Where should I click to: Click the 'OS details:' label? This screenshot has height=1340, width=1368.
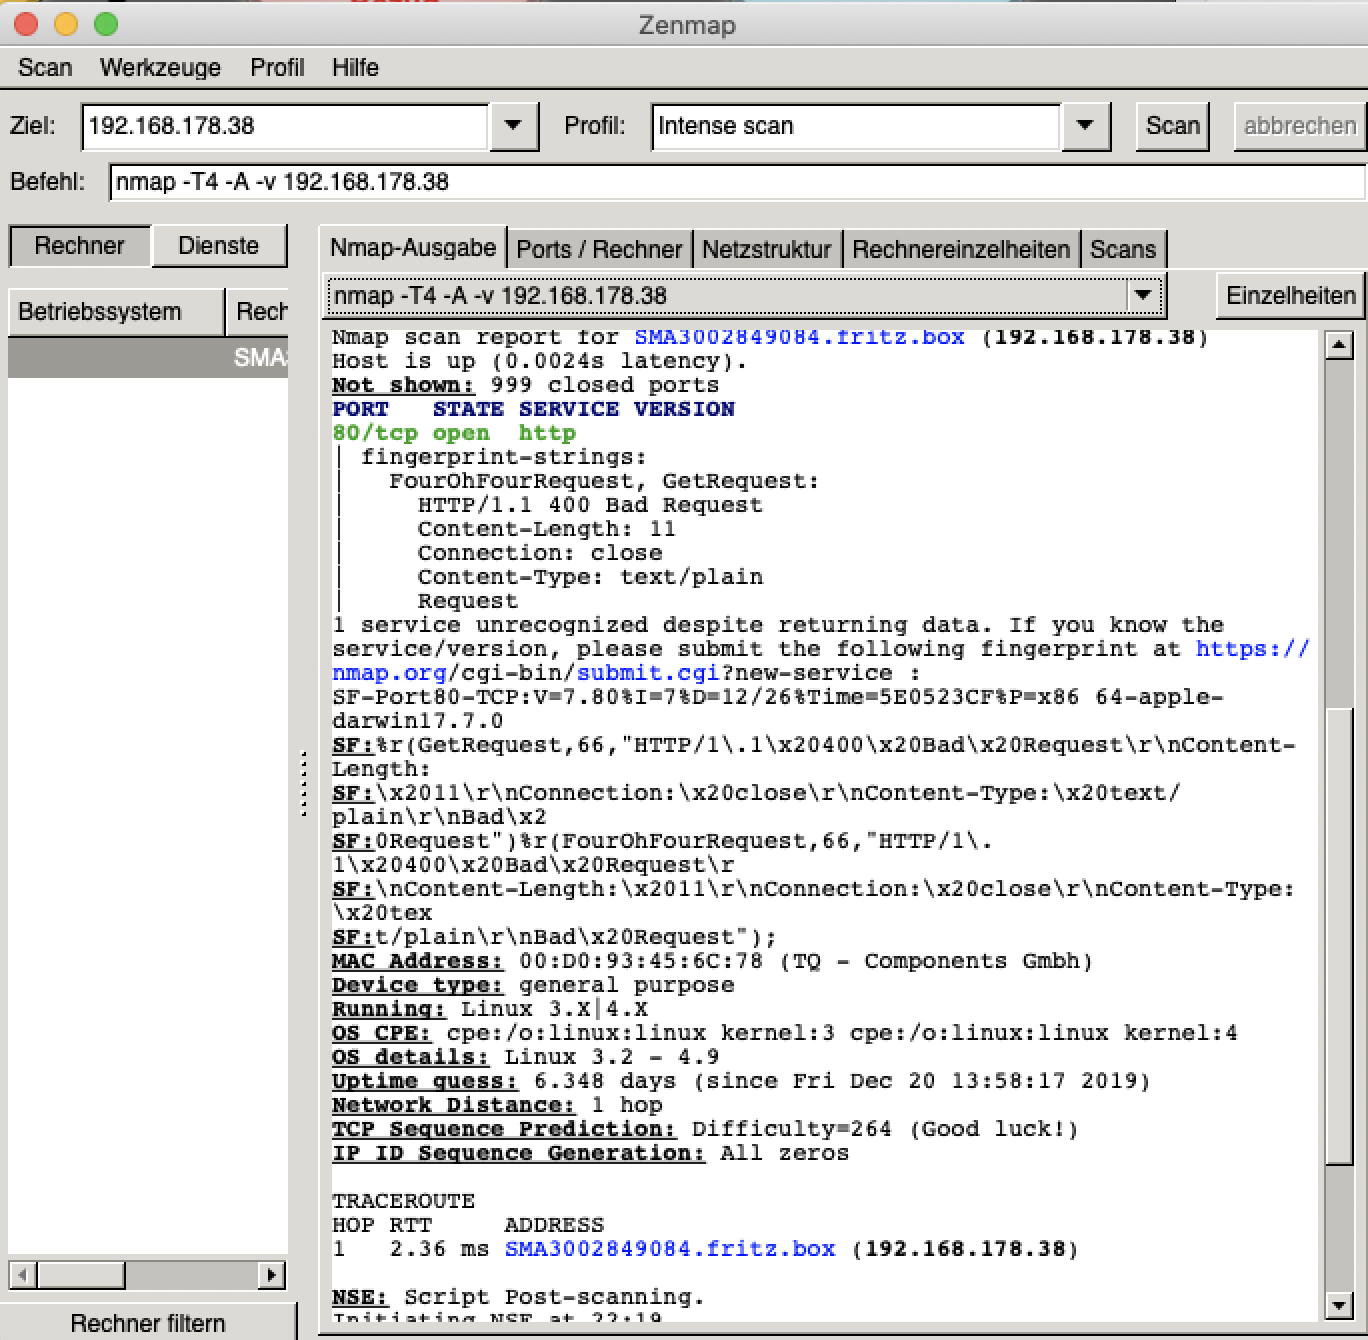coord(410,1057)
